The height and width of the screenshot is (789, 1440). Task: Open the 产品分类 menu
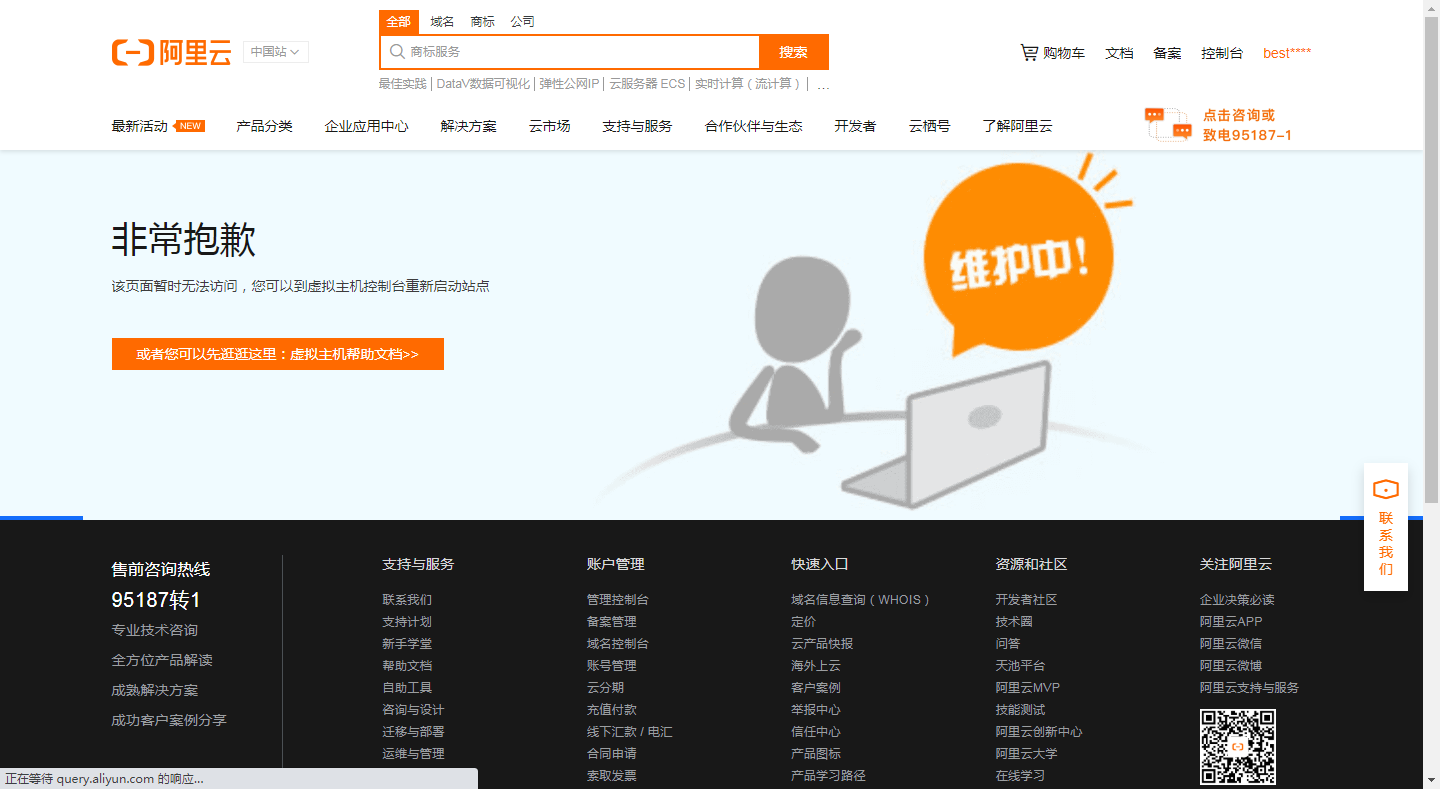click(264, 126)
